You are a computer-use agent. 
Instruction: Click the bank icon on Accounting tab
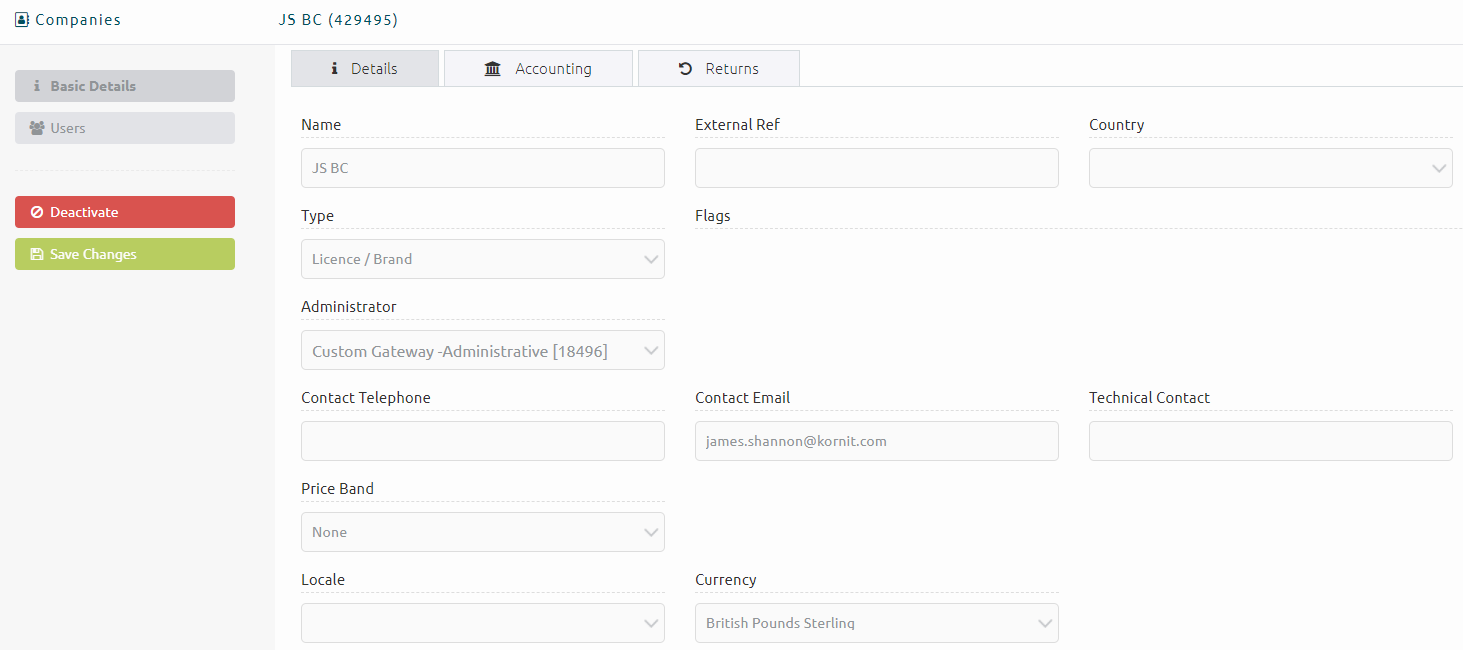[x=493, y=69]
